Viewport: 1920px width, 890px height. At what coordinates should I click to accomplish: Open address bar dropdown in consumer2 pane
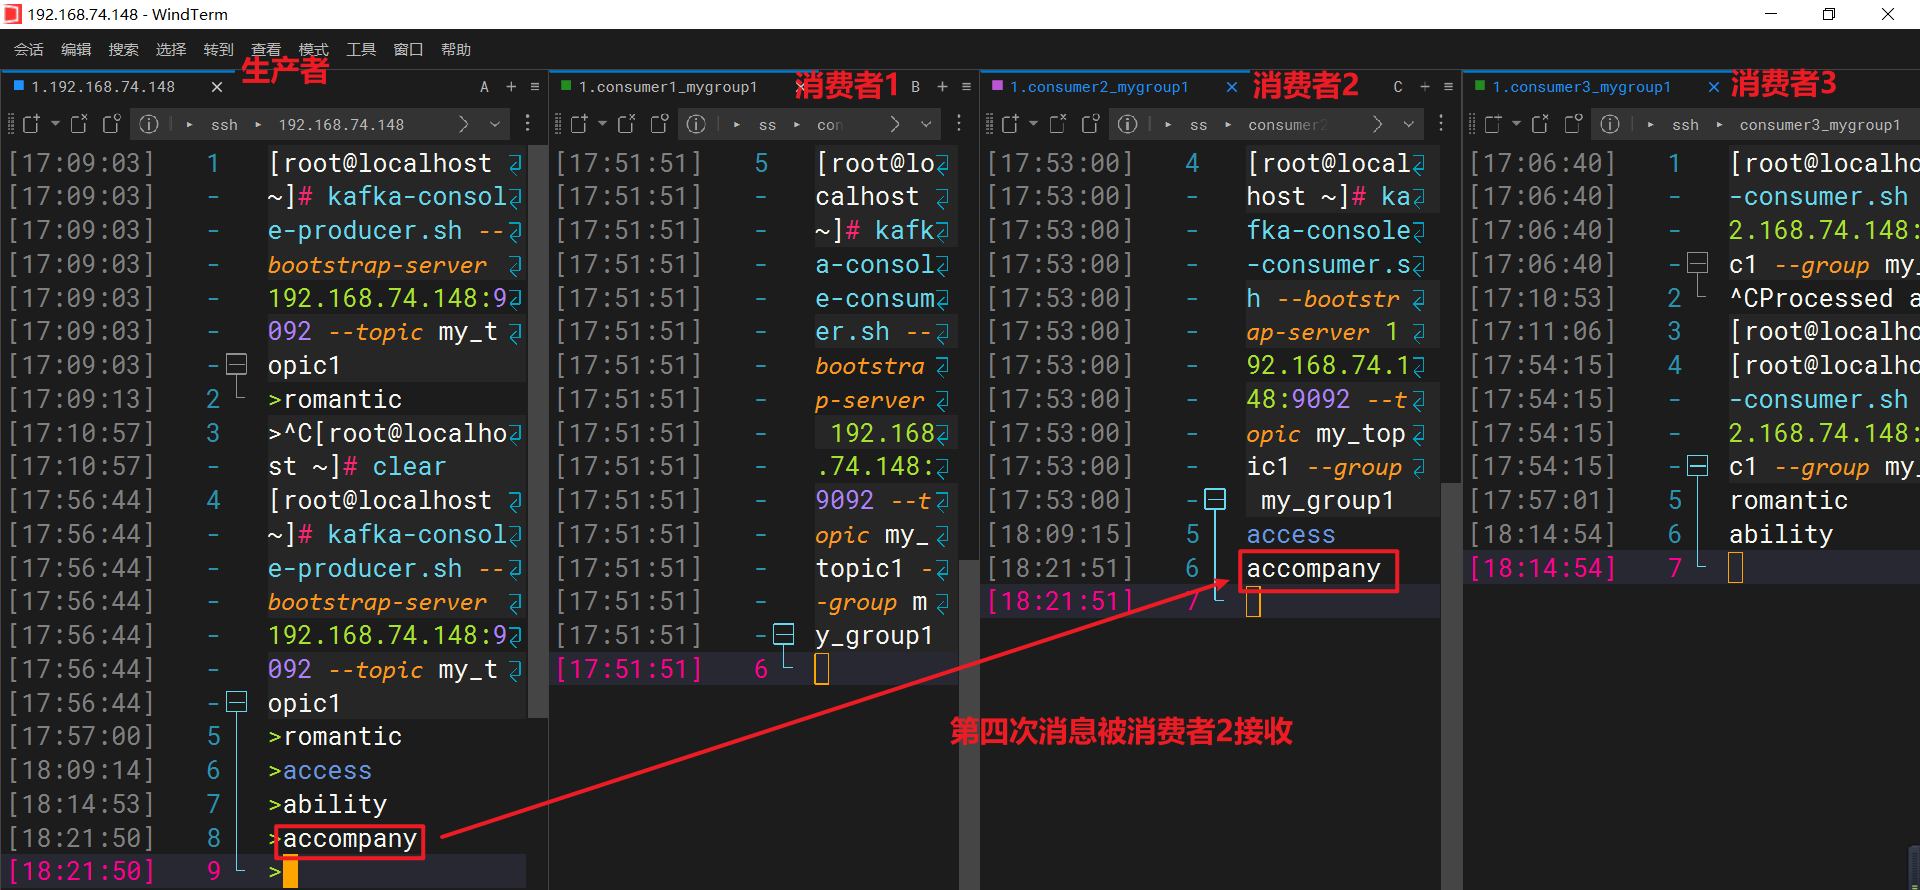tap(1408, 124)
